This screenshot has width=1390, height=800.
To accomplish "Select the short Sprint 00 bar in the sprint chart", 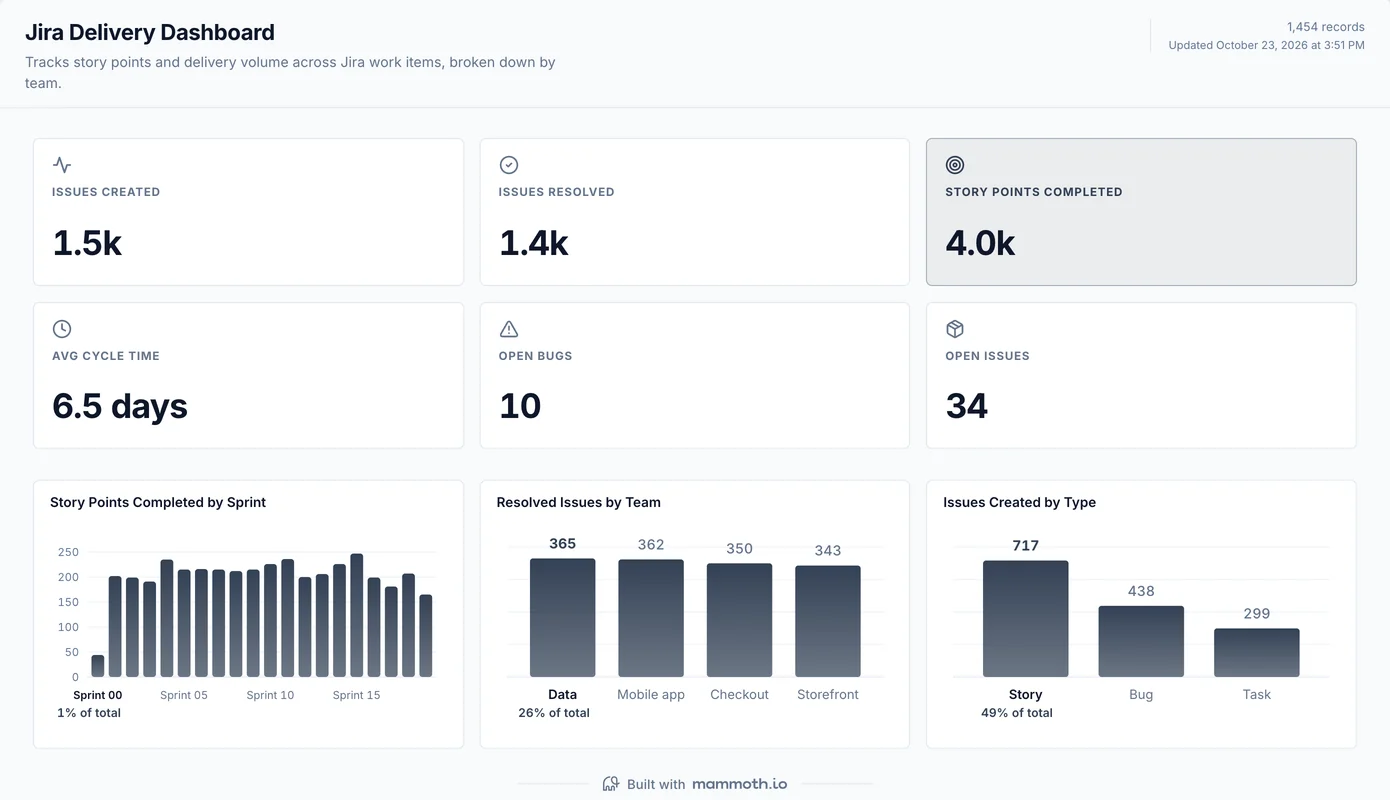I will [x=98, y=666].
